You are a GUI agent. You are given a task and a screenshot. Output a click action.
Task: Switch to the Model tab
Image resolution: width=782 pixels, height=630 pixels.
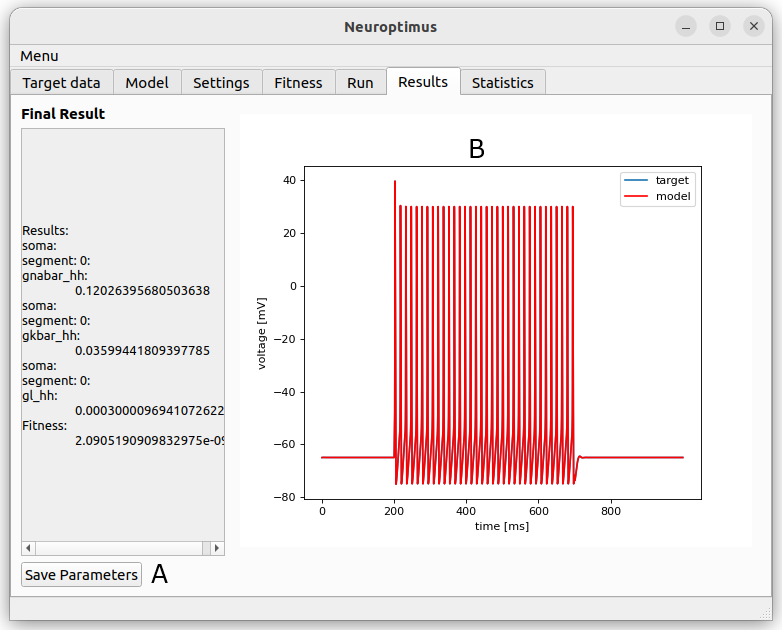coord(147,82)
